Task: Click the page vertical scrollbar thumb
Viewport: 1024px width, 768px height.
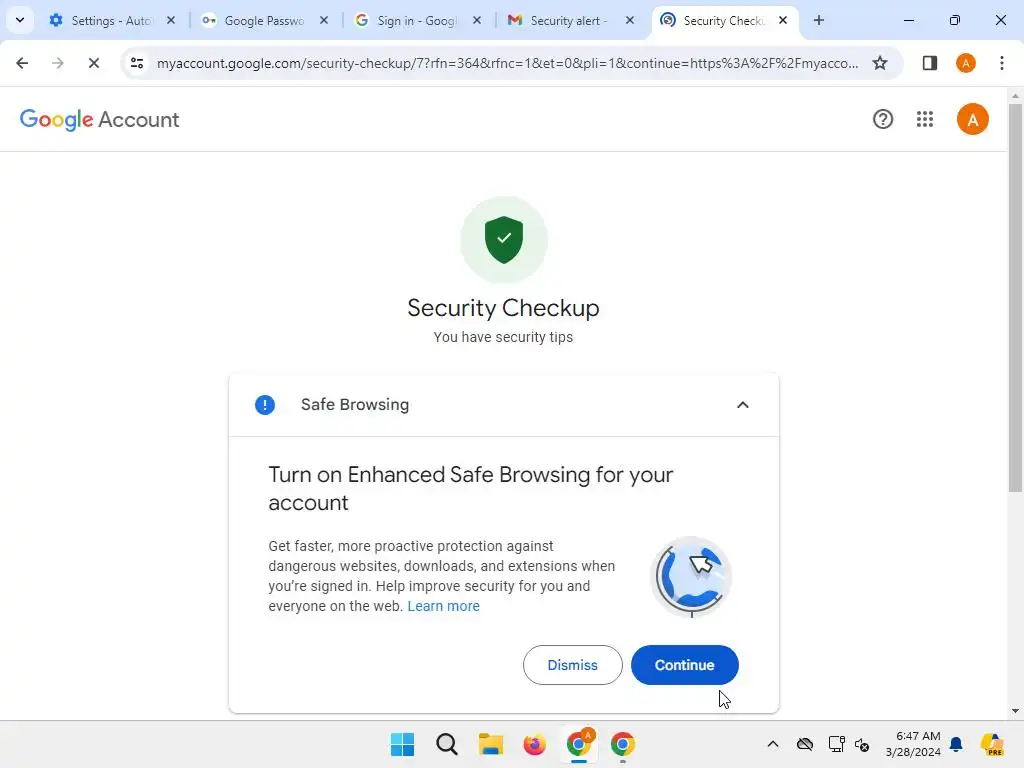Action: pos(1015,297)
